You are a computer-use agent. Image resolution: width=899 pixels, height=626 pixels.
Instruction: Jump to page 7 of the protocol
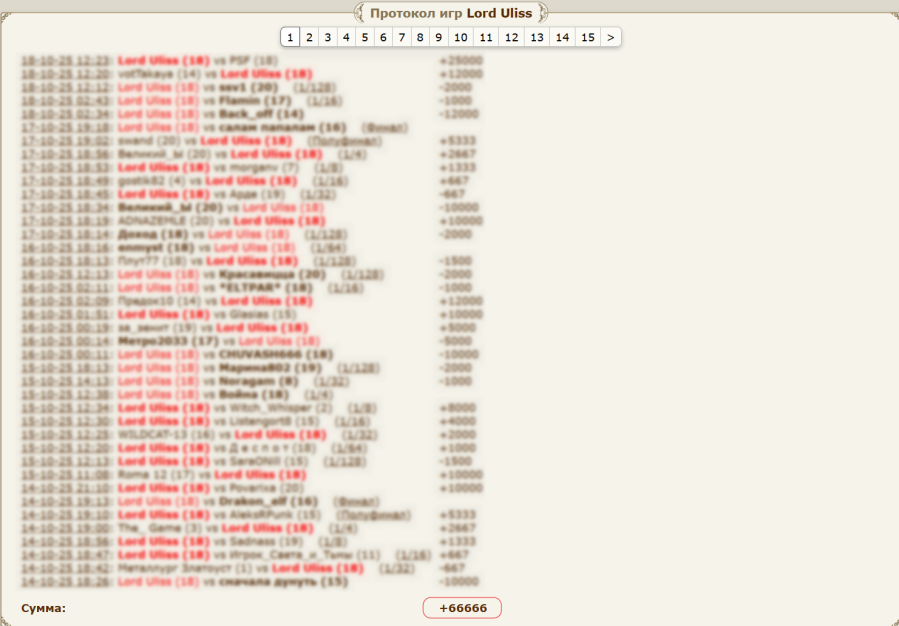point(401,37)
